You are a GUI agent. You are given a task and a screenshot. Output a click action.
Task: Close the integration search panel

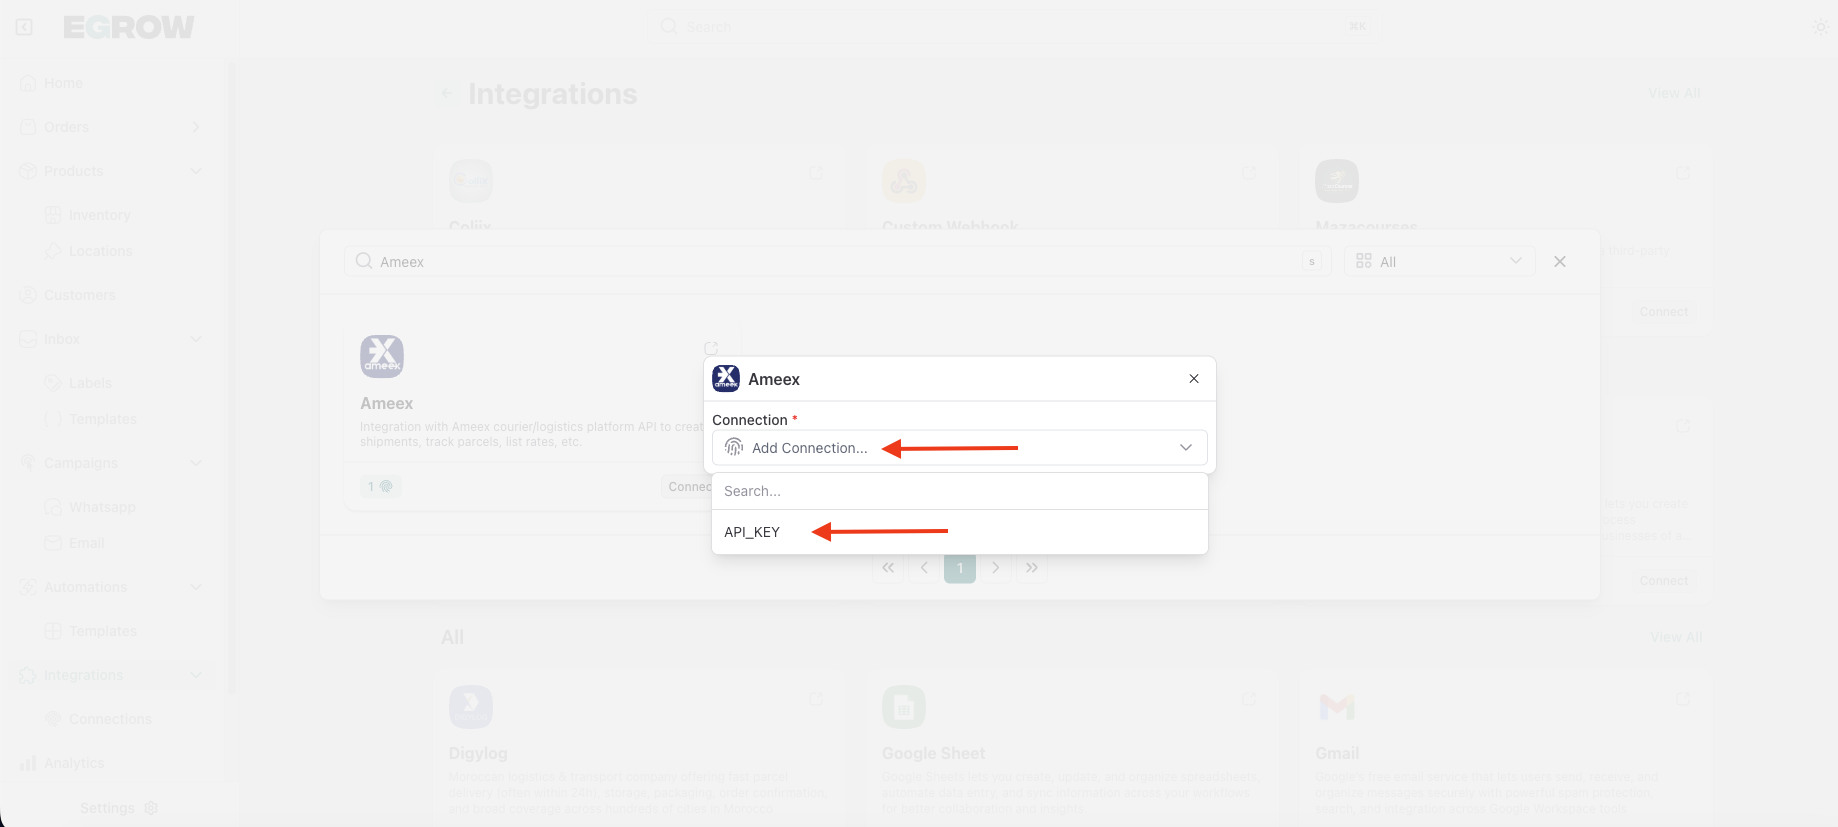pos(1560,262)
